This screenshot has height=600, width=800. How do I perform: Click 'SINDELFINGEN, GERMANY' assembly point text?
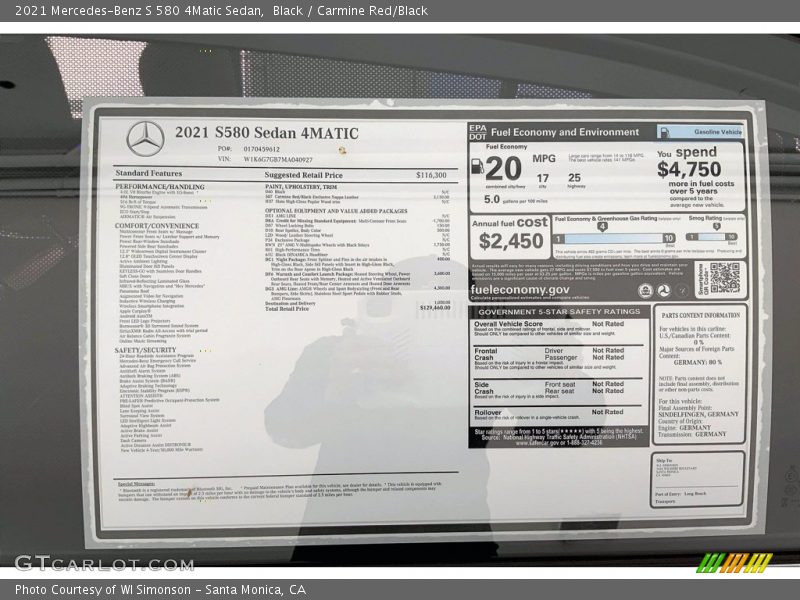click(x=698, y=414)
